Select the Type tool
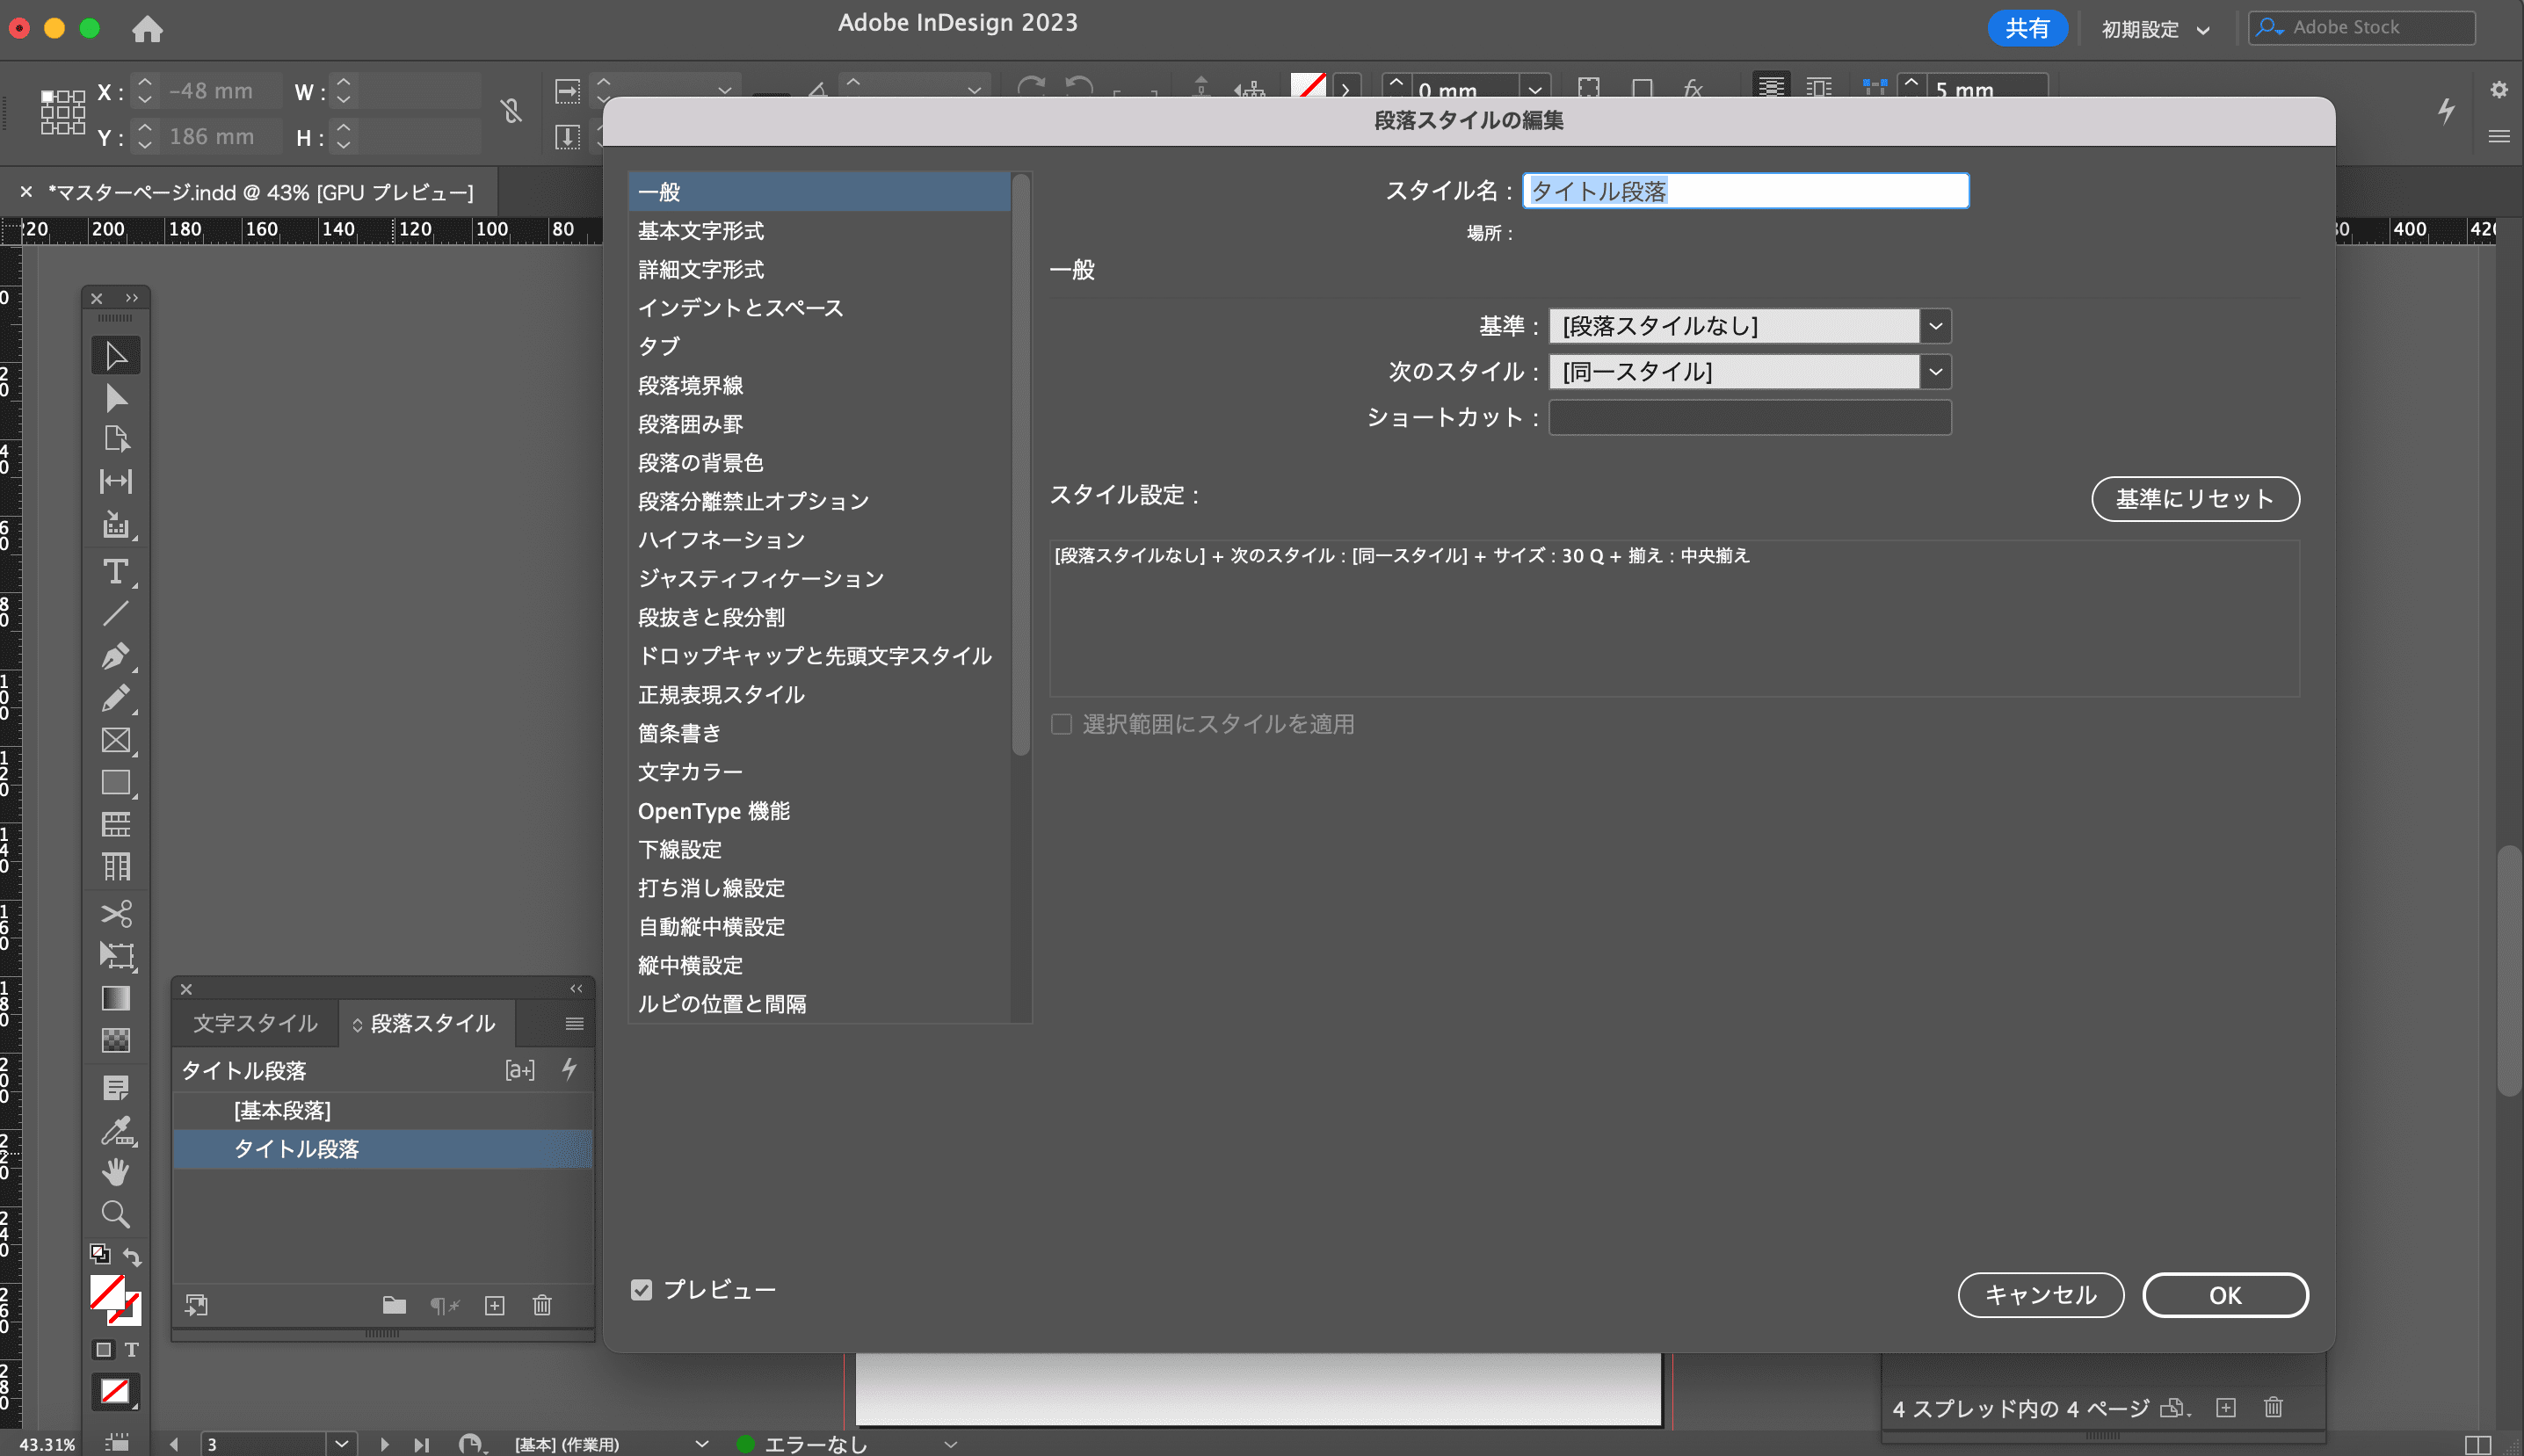The image size is (2524, 1456). click(116, 572)
